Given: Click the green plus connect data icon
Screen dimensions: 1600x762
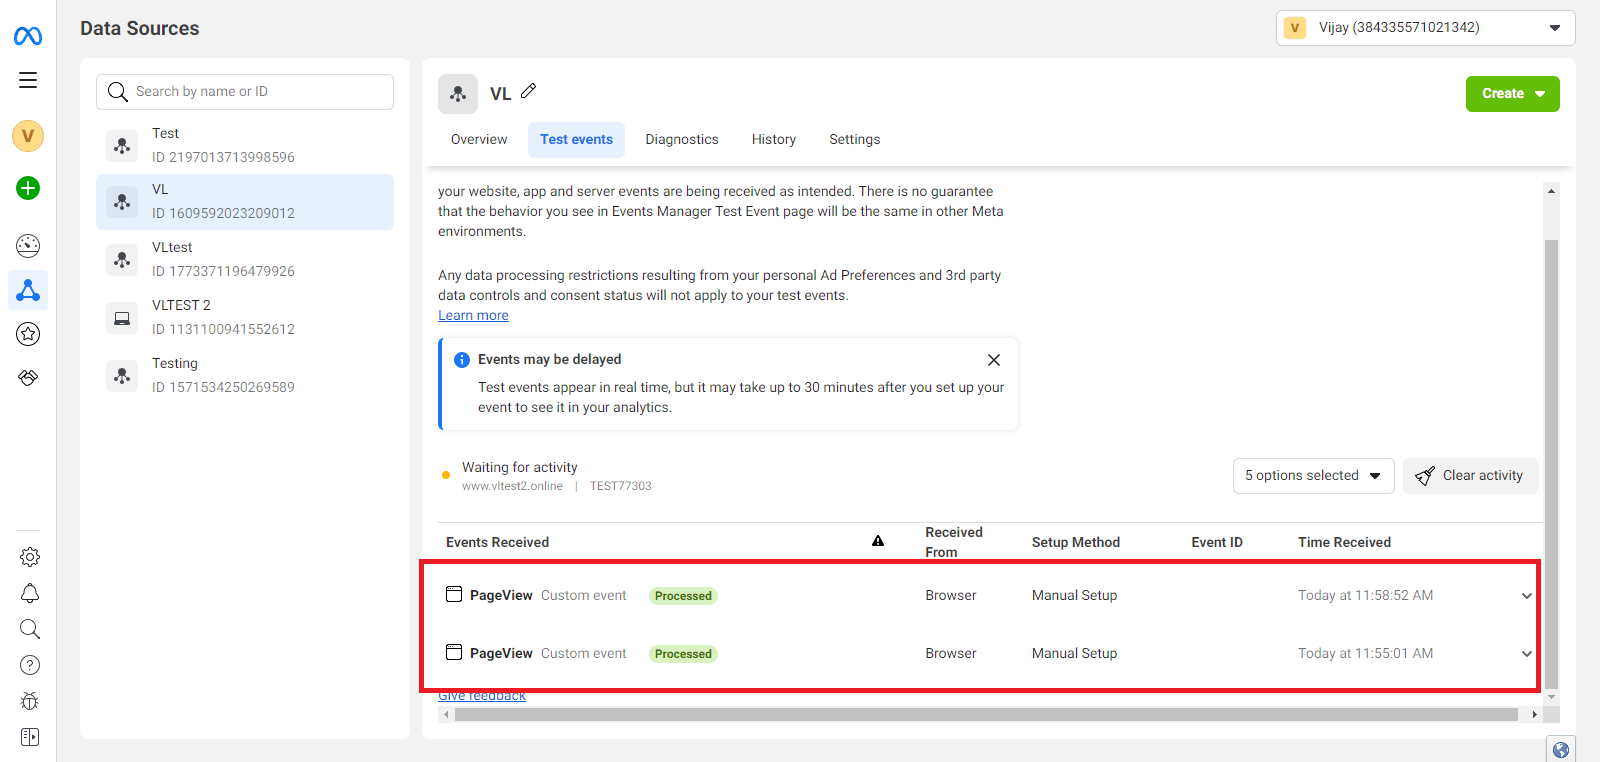Looking at the screenshot, I should pyautogui.click(x=28, y=188).
